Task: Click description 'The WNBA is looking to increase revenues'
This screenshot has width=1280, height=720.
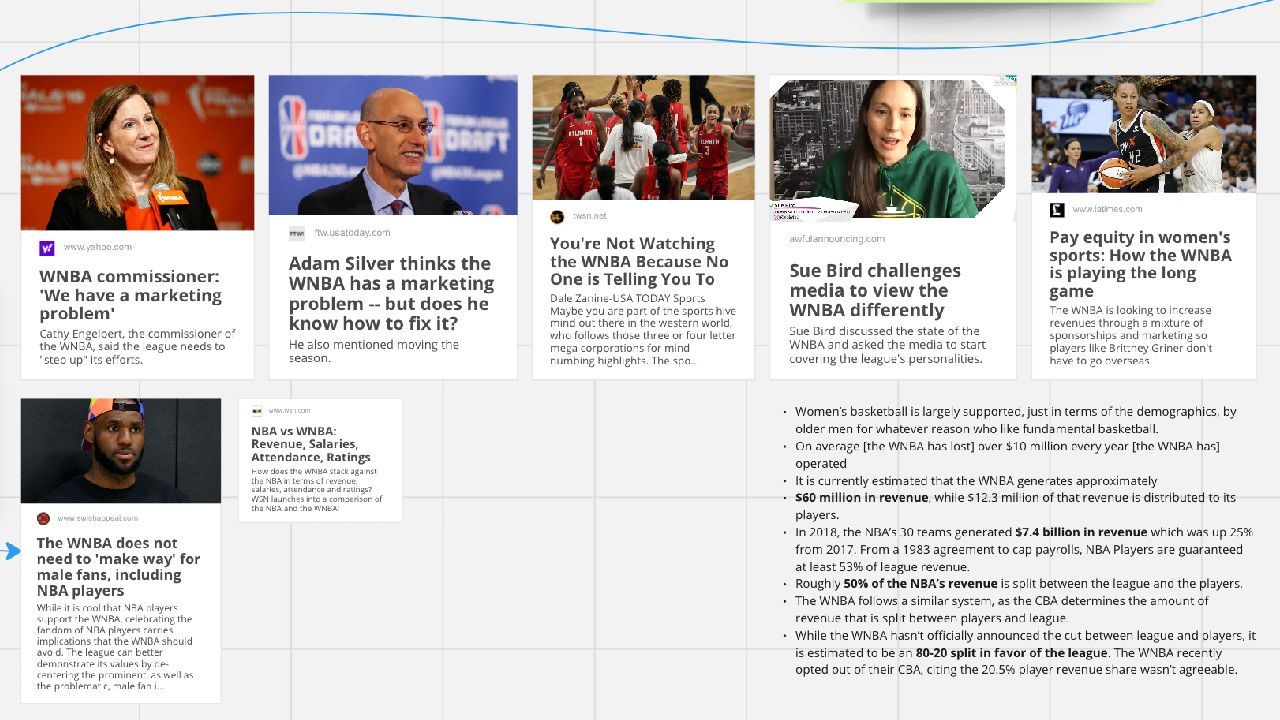Action: tap(1131, 336)
